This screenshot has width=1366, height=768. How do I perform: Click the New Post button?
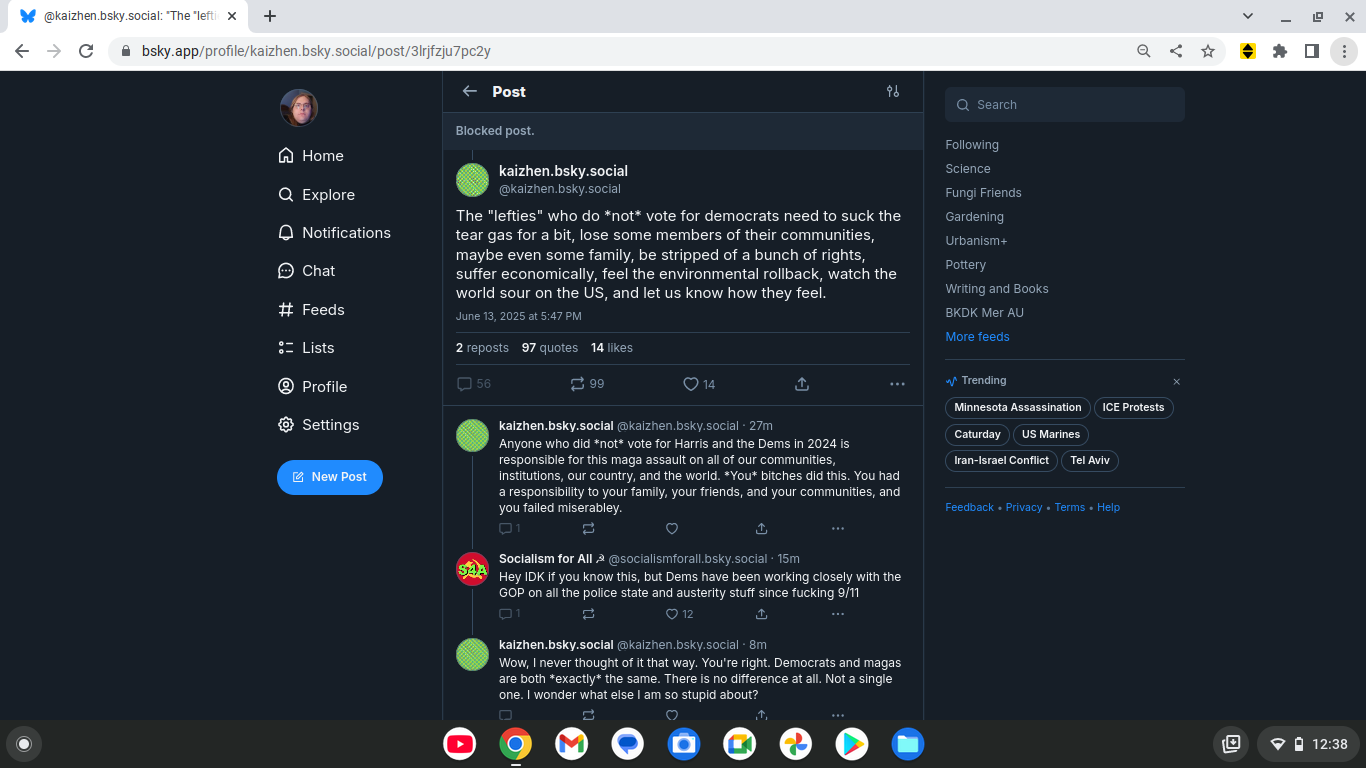[x=330, y=477]
